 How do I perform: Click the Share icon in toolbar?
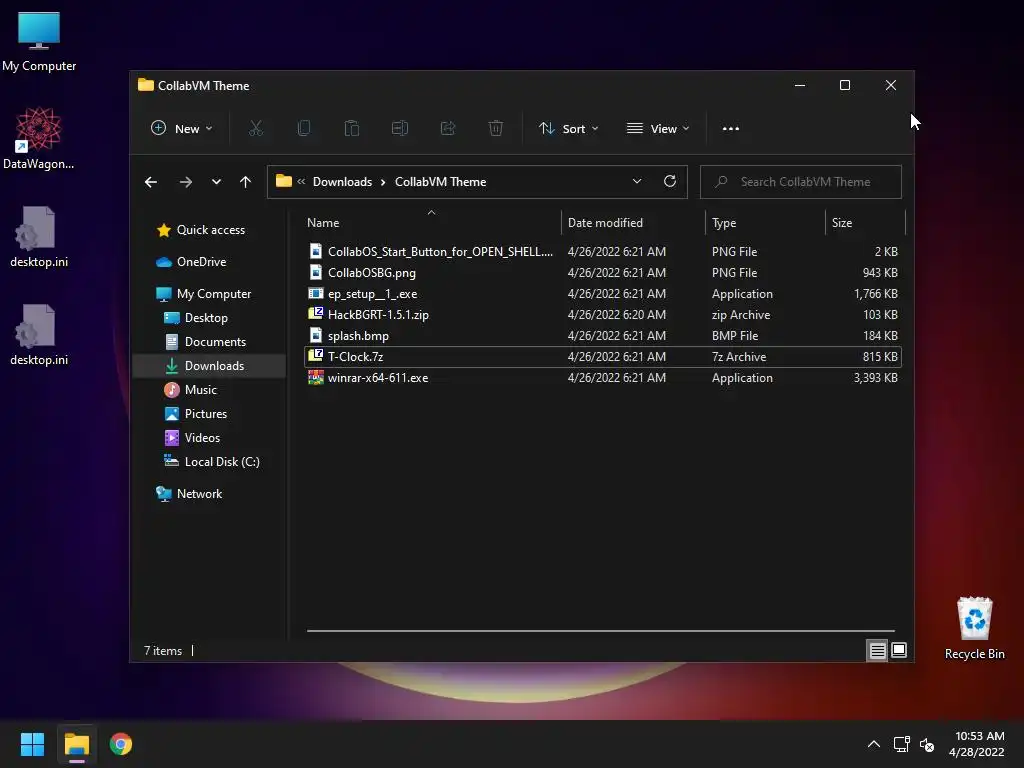[447, 129]
